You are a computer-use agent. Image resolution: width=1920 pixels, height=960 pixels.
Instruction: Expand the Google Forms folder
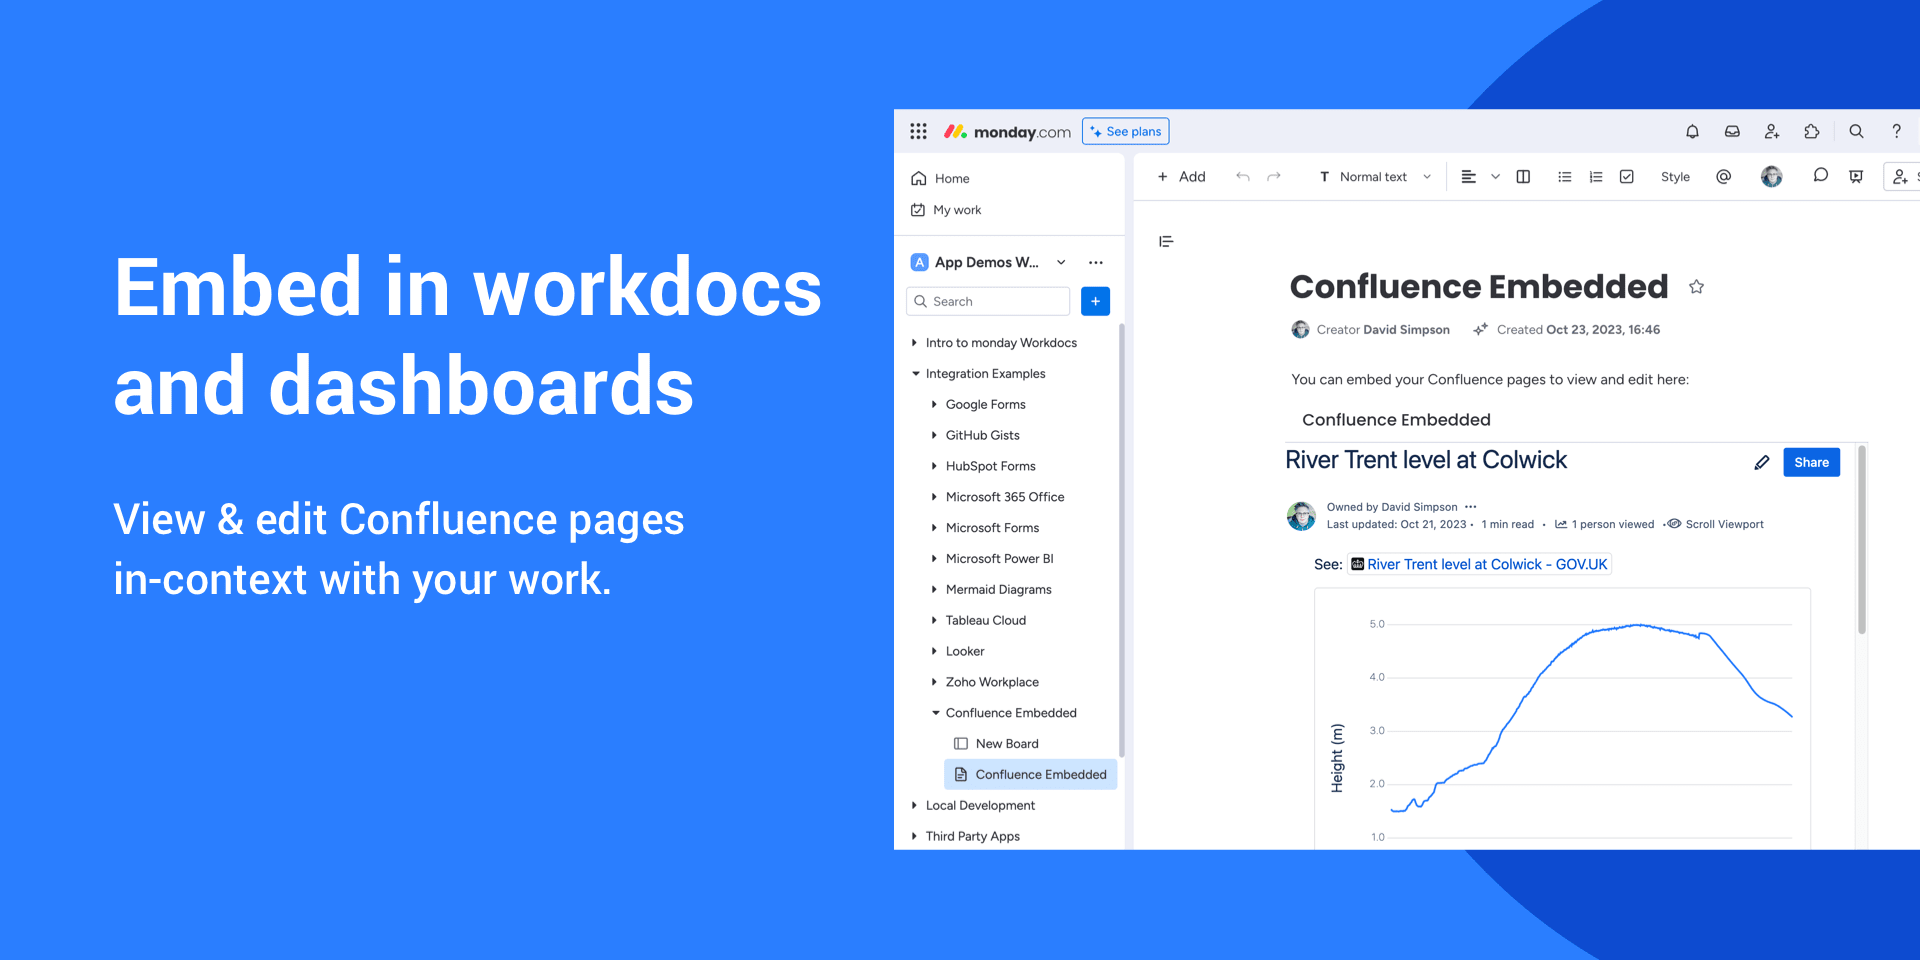pyautogui.click(x=934, y=405)
